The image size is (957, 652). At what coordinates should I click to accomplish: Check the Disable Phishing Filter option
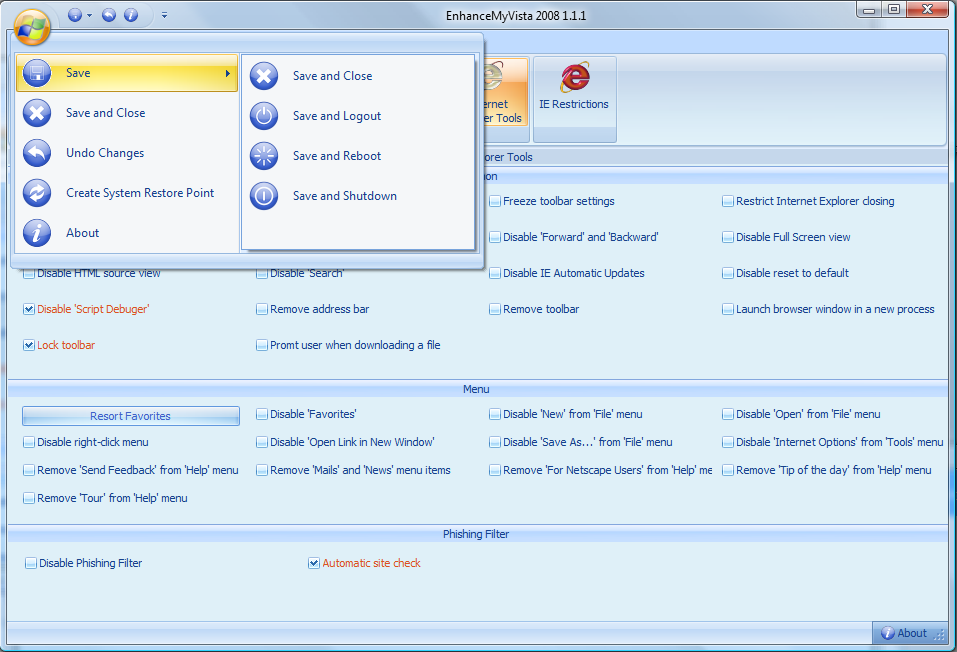(31, 563)
